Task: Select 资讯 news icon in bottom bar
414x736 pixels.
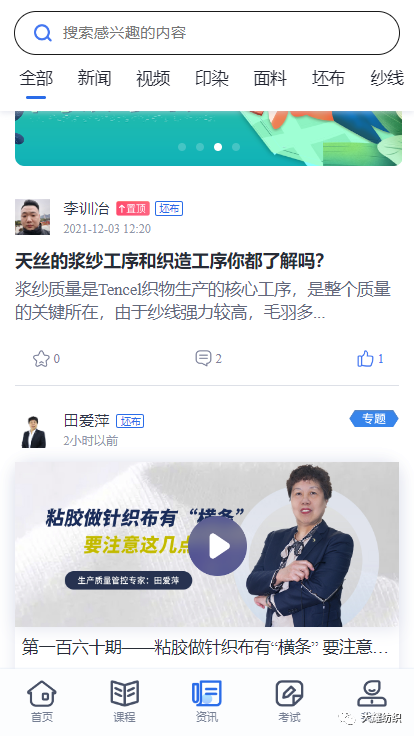Action: [207, 693]
